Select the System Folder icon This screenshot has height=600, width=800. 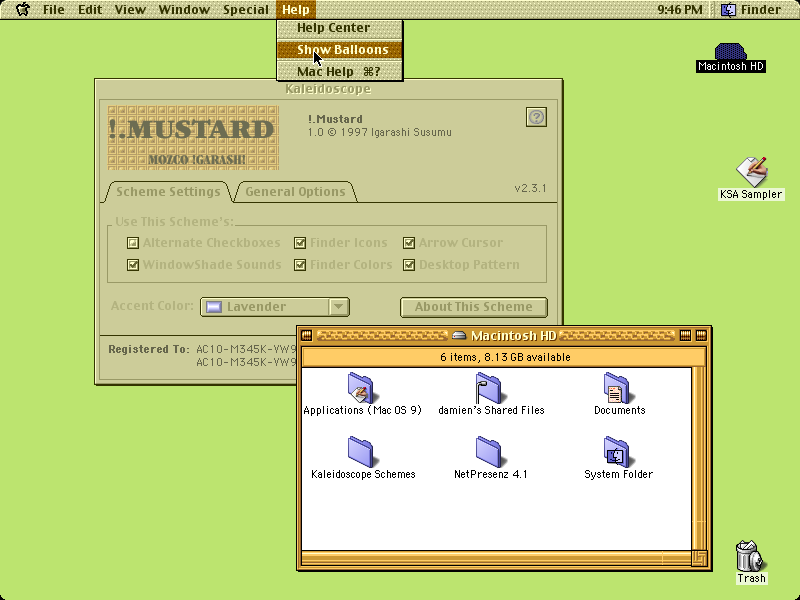point(617,452)
